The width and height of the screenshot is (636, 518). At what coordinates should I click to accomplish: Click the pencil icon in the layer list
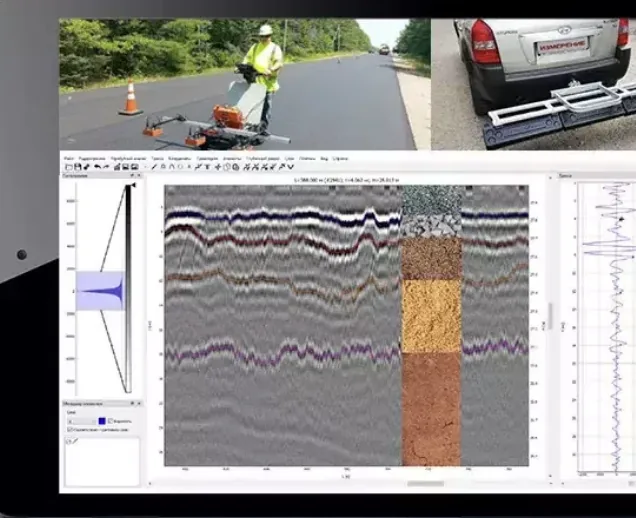coord(75,441)
